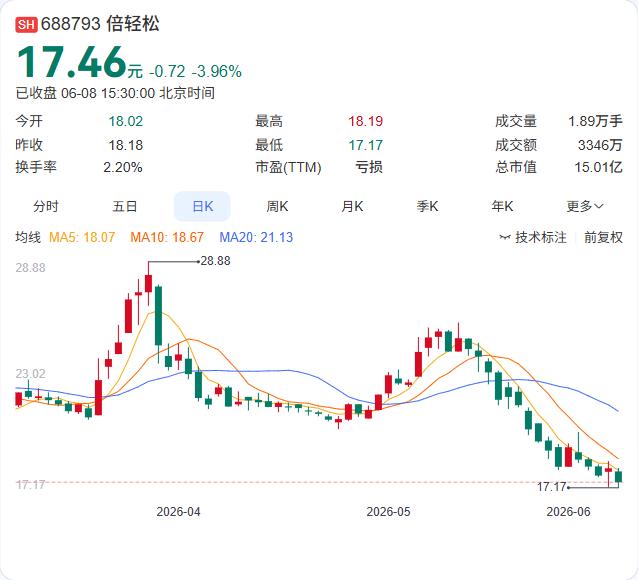Click the current price 17.46
The image size is (638, 580).
click(72, 62)
